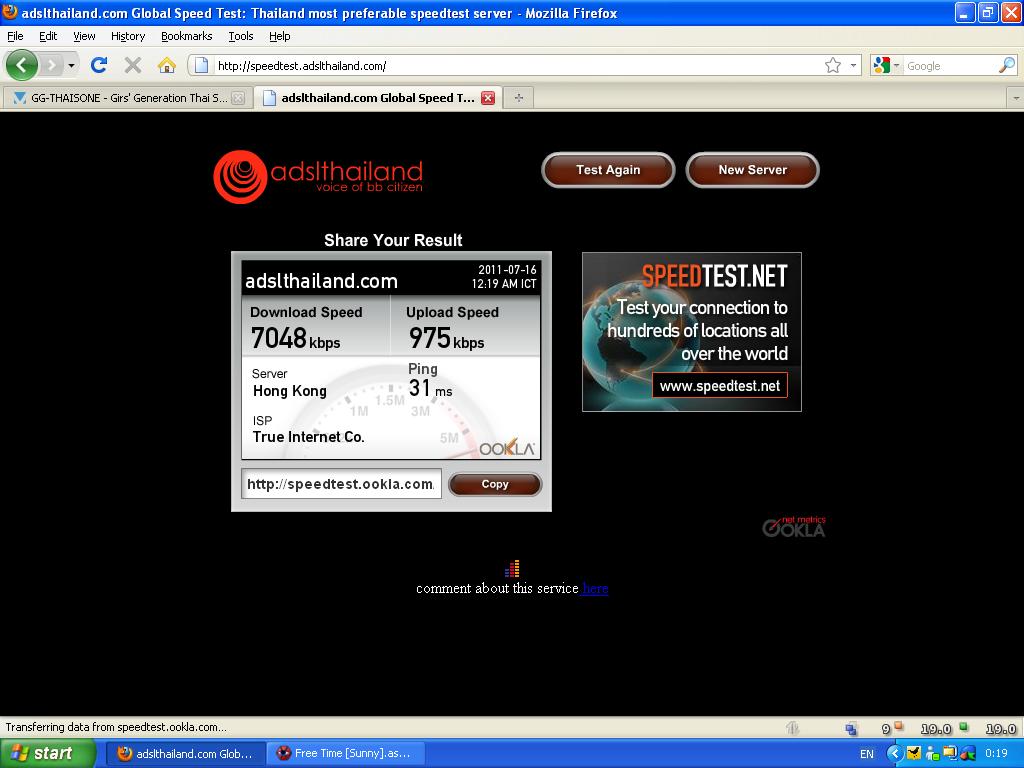This screenshot has height=768, width=1024.
Task: Click the 7048 kbps download speed value
Action: 295,338
